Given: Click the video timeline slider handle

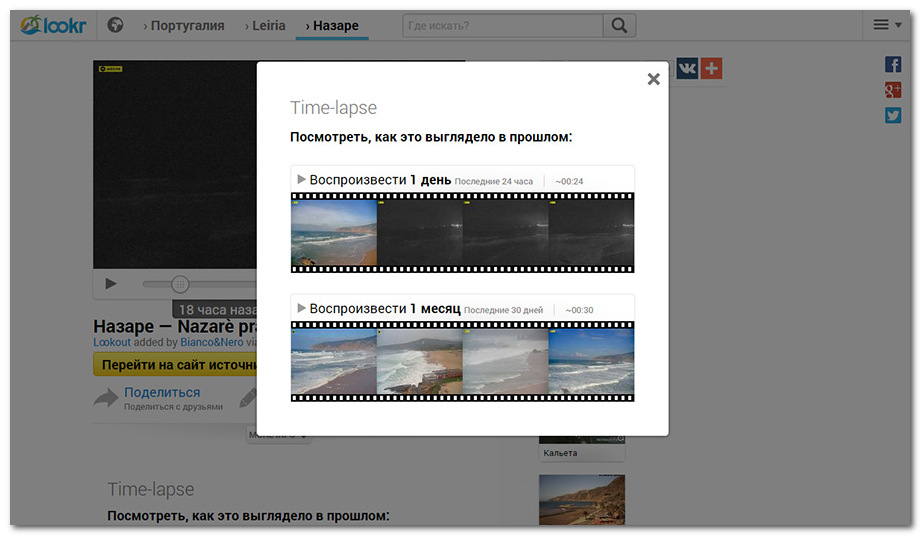Looking at the screenshot, I should click(180, 284).
